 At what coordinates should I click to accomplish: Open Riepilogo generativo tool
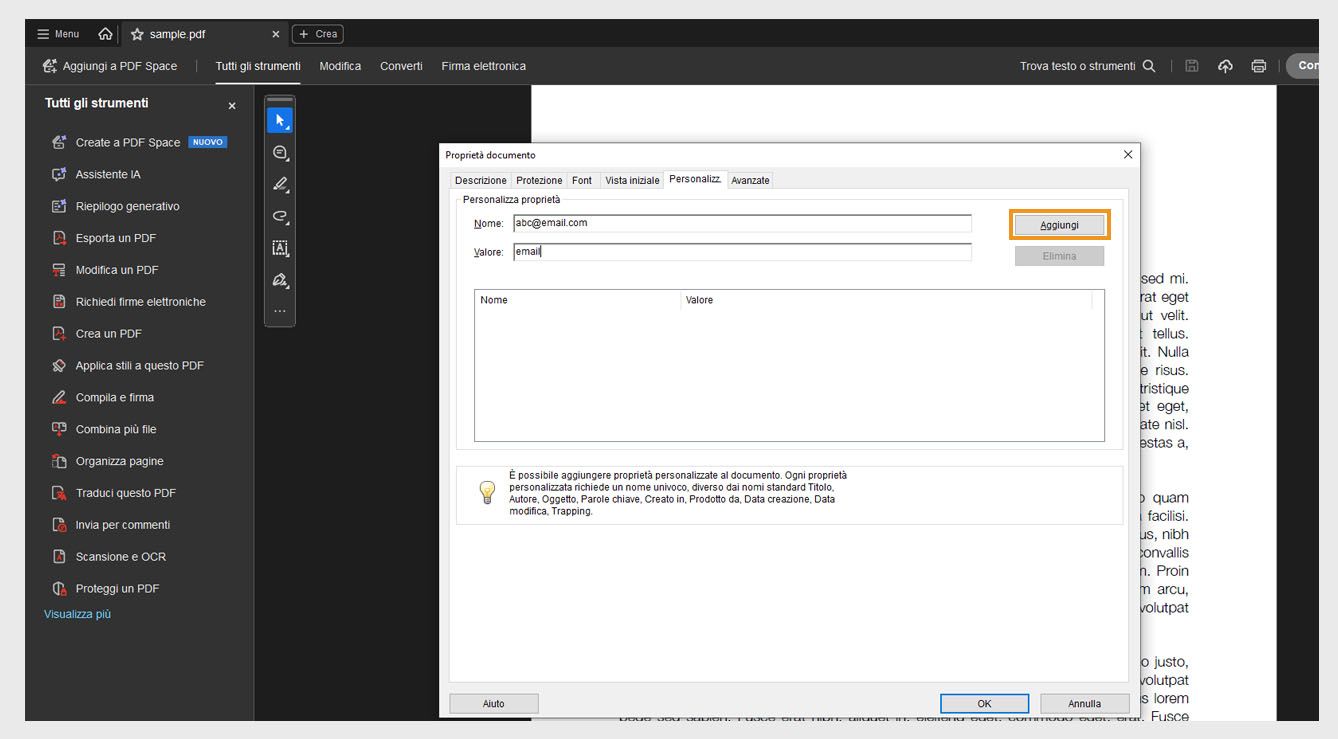click(x=115, y=206)
